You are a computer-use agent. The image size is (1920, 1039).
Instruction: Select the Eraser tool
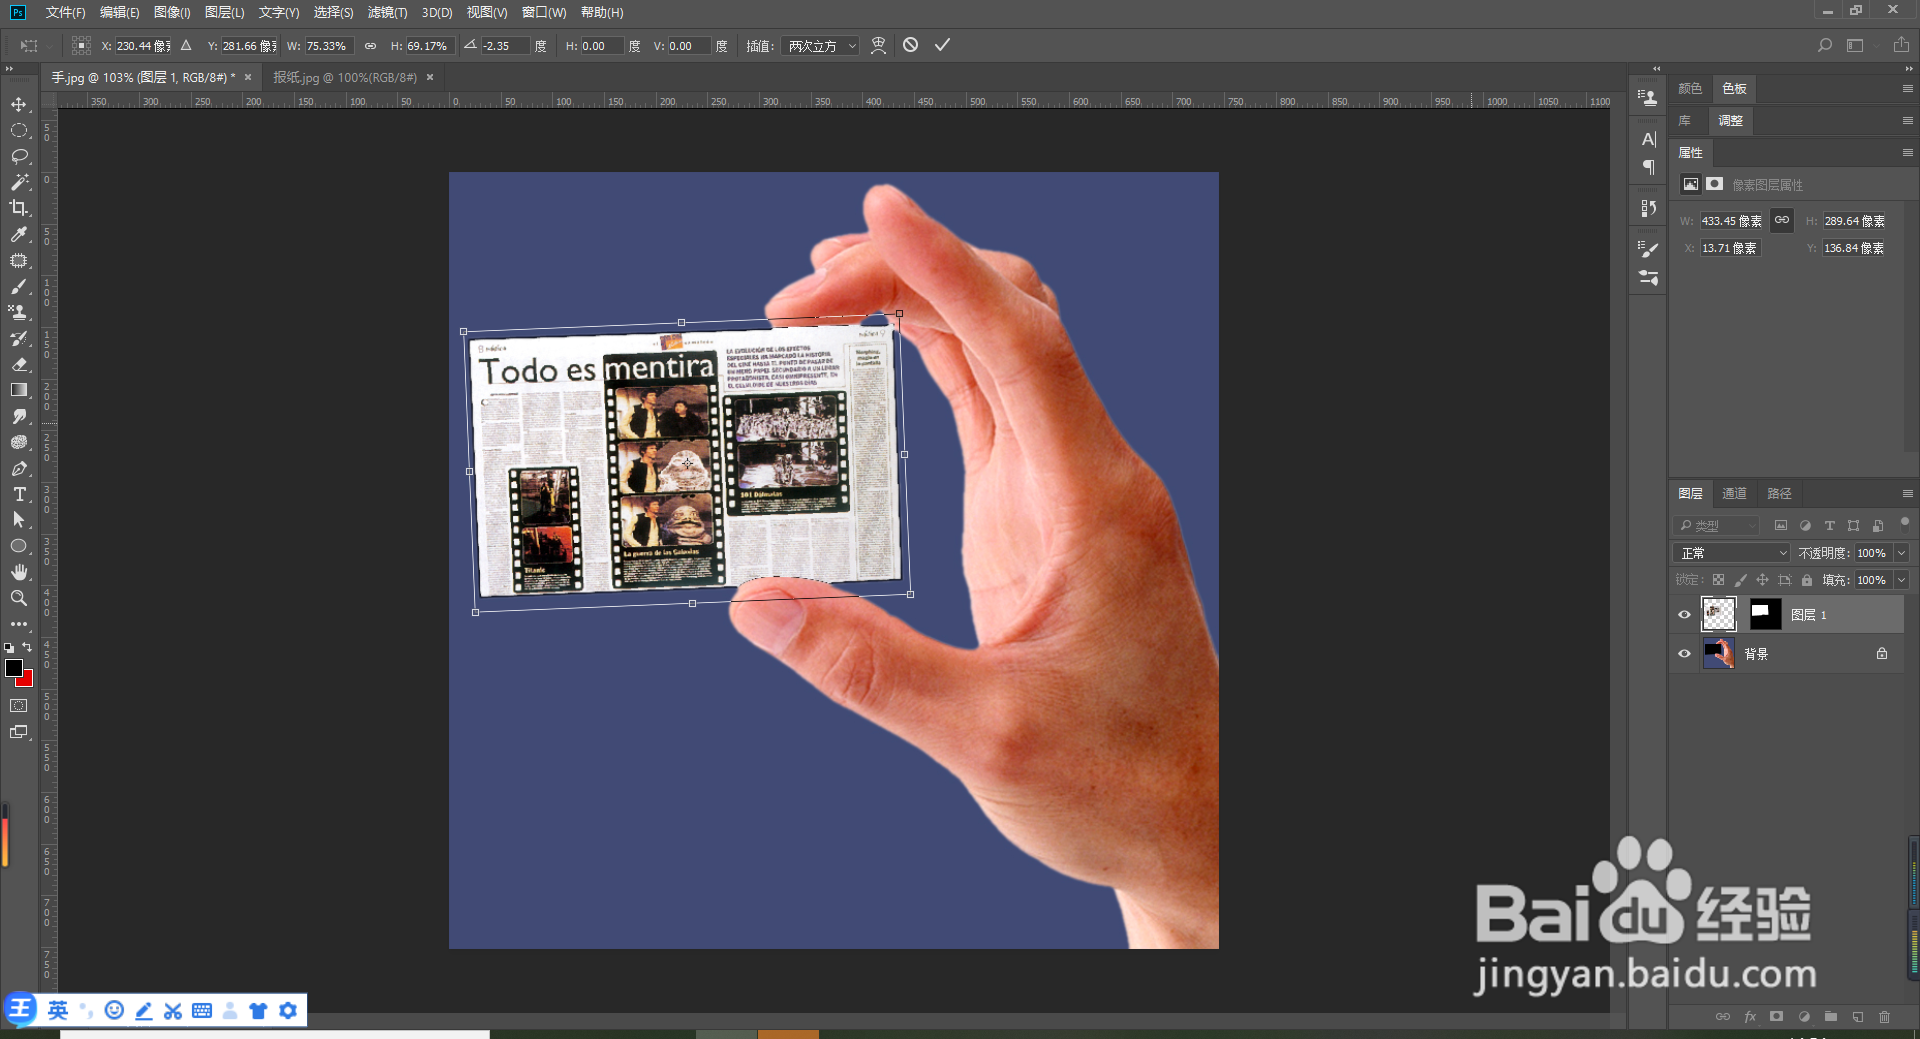(x=19, y=364)
